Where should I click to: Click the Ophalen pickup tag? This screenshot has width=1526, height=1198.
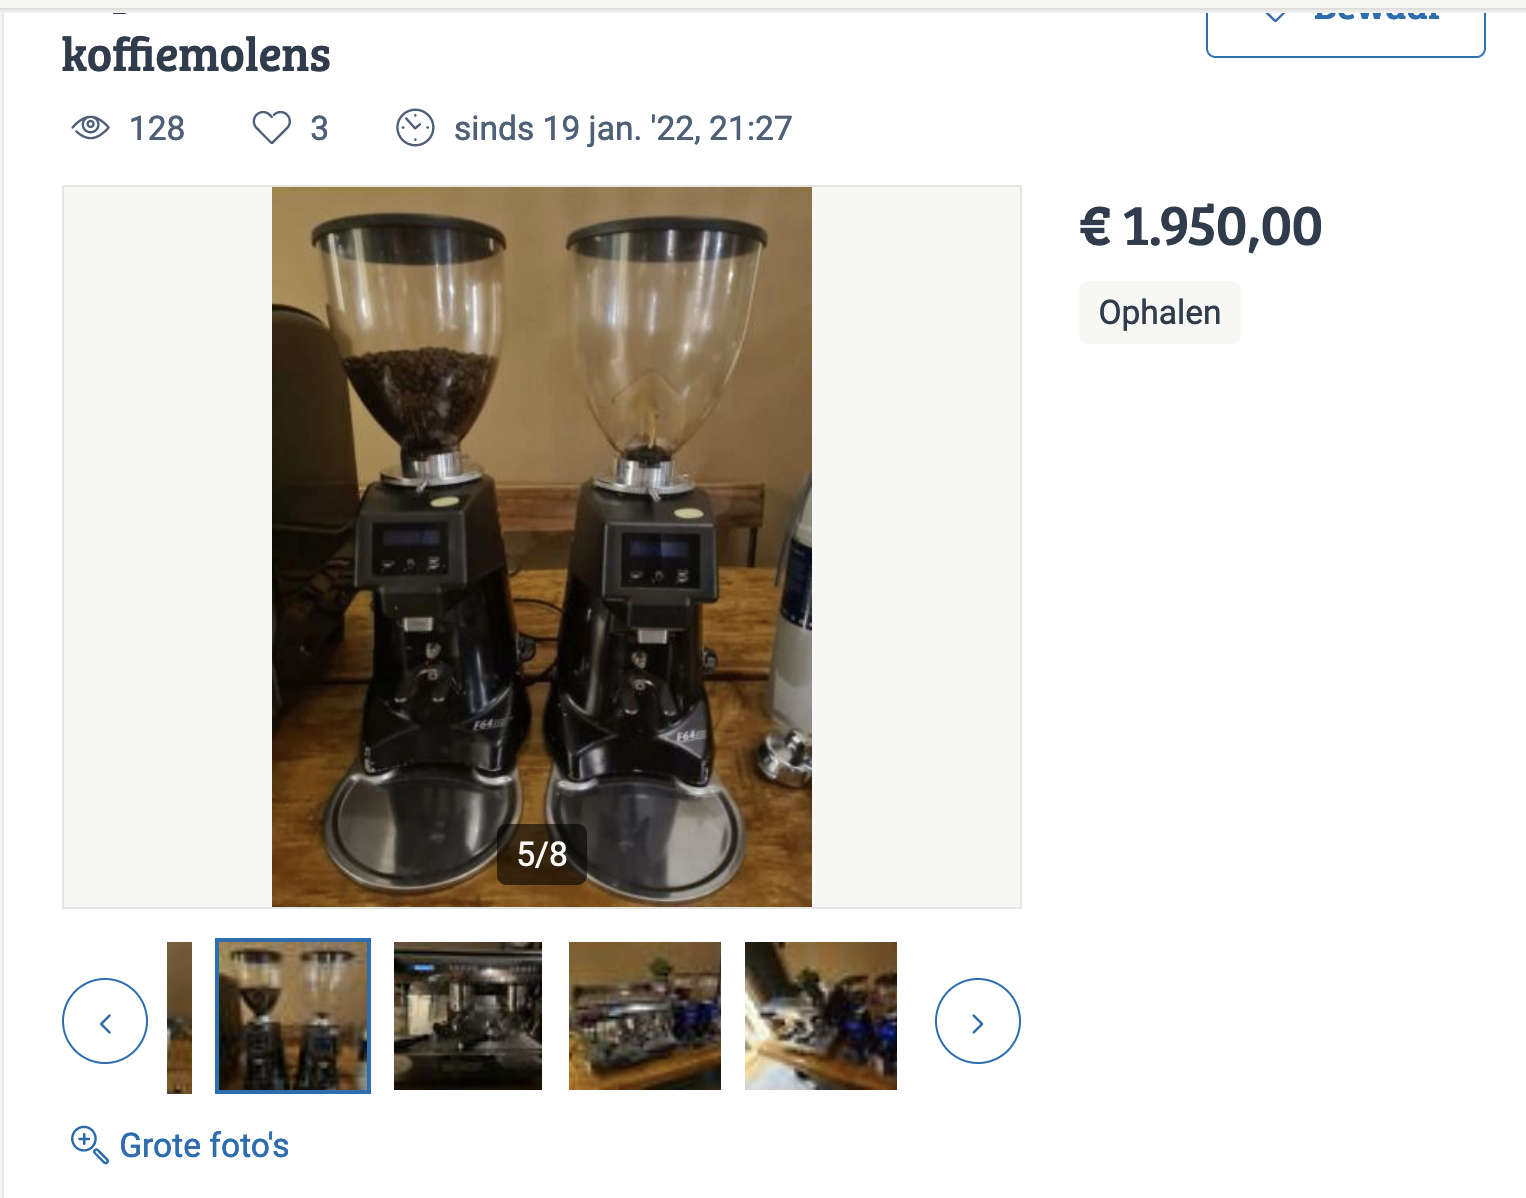1160,313
